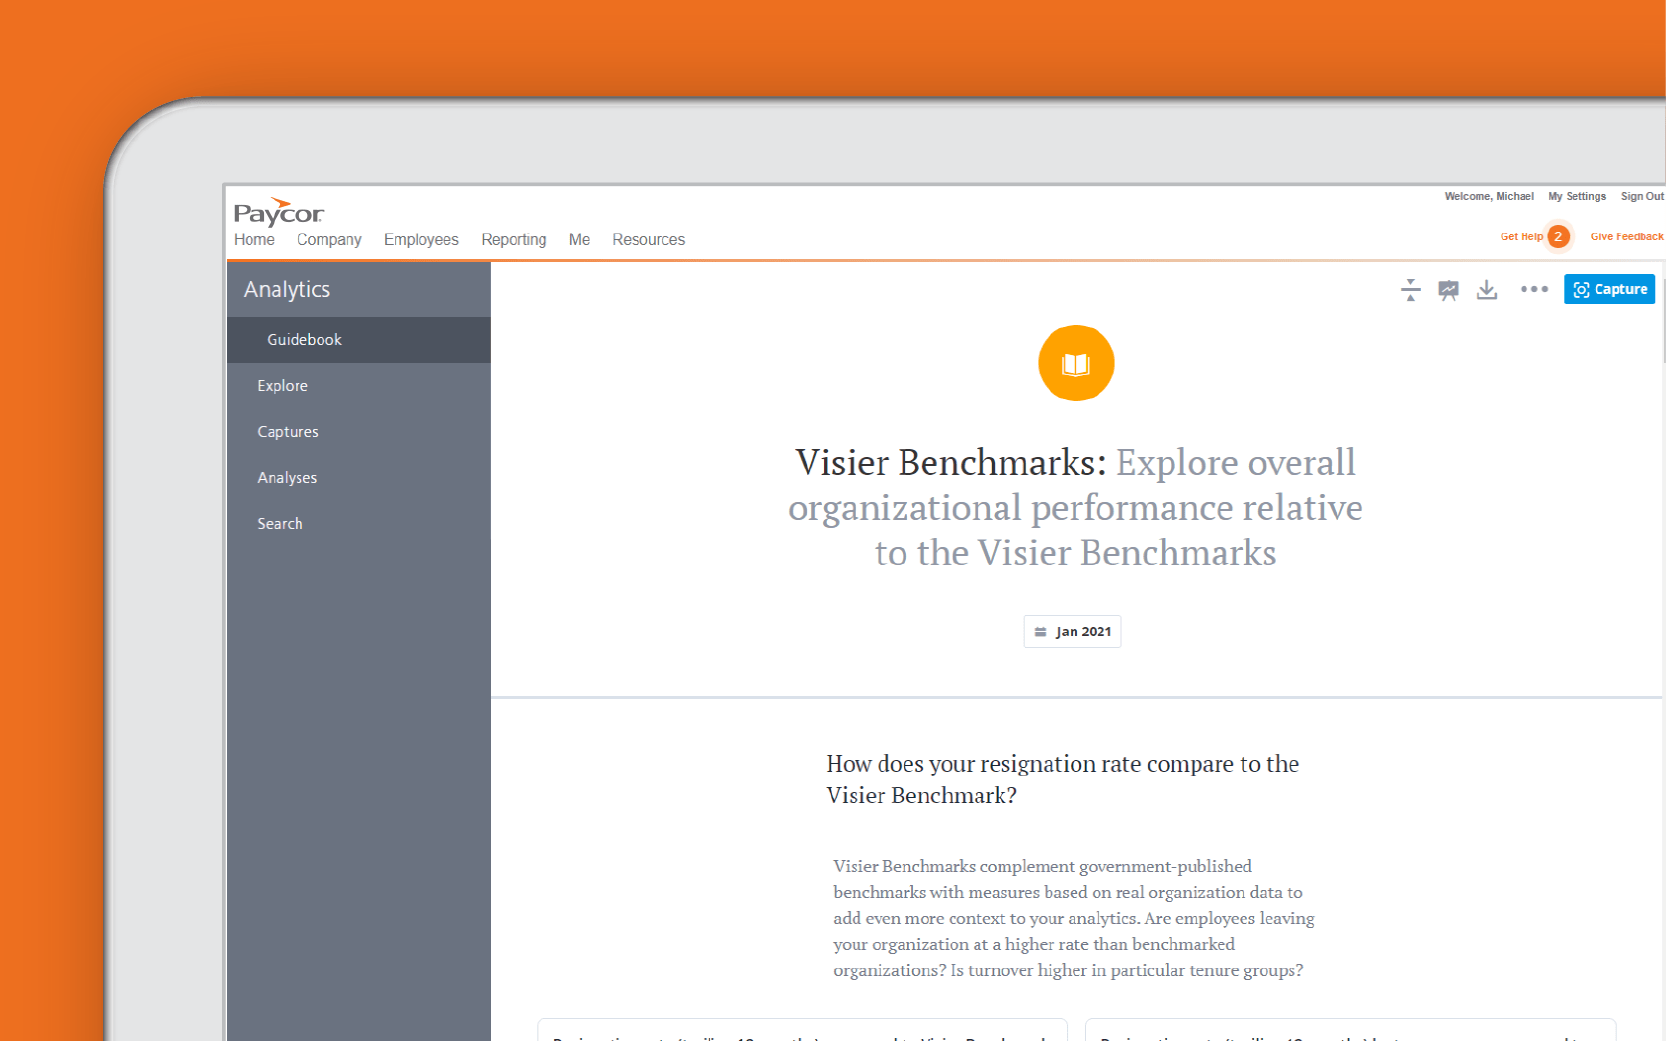Click the orange notification badge showing 2
Screen dimensions: 1667x1042
pos(1558,237)
